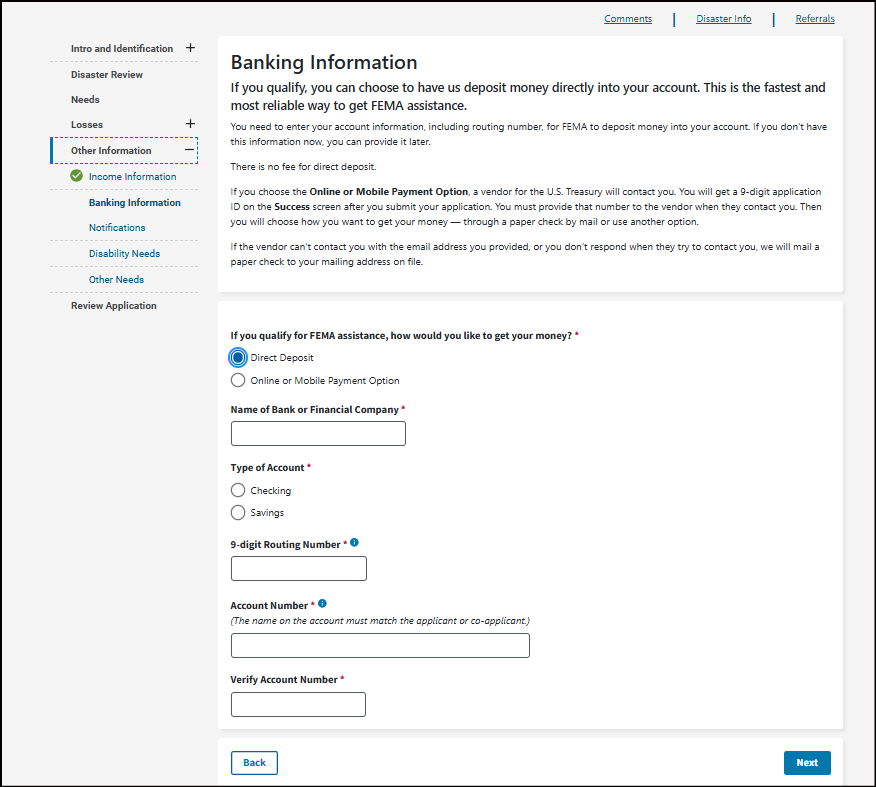Click the Routing Number info icon
876x787 pixels.
tap(355, 543)
